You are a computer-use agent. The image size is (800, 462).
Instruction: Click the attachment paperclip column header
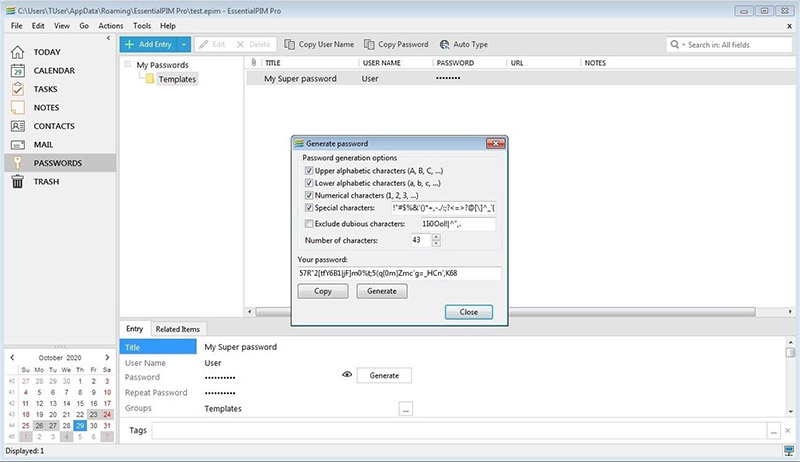[x=254, y=62]
